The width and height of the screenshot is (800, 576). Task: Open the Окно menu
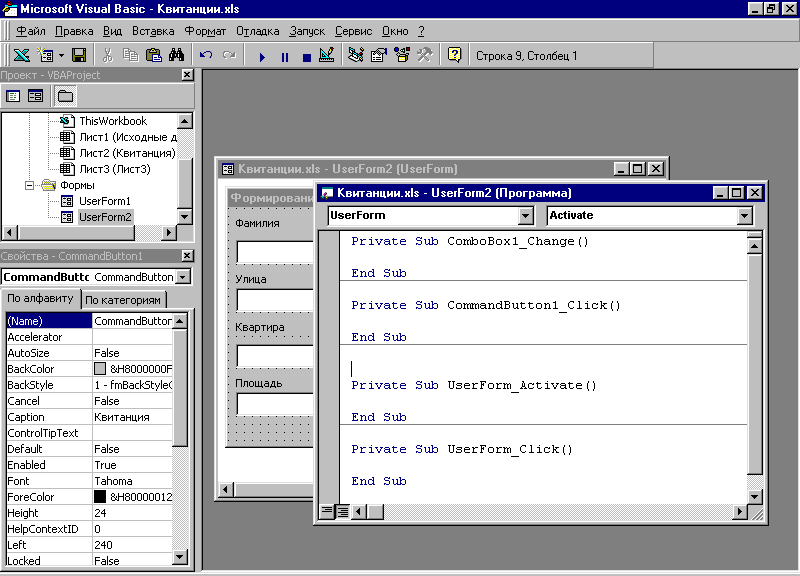(395, 31)
